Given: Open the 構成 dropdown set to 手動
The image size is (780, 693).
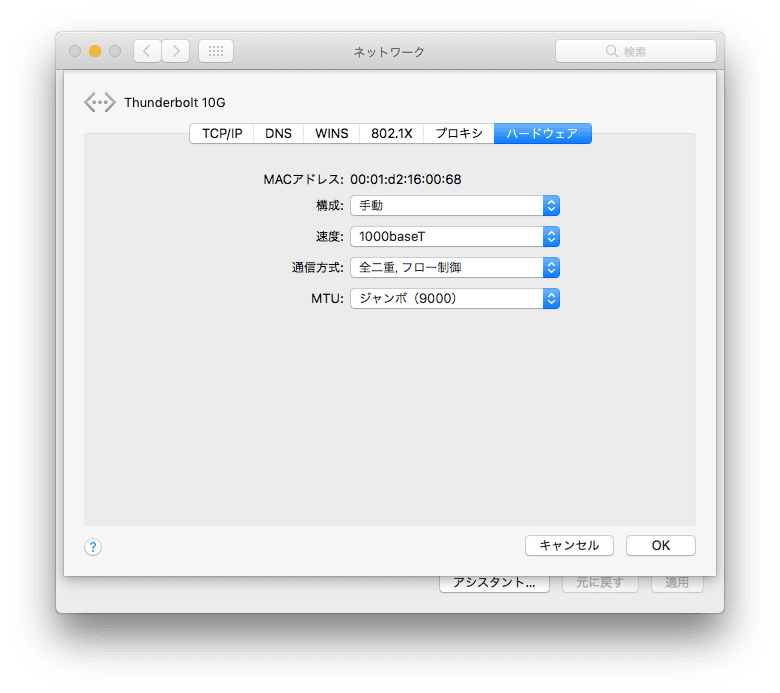Looking at the screenshot, I should (x=455, y=205).
